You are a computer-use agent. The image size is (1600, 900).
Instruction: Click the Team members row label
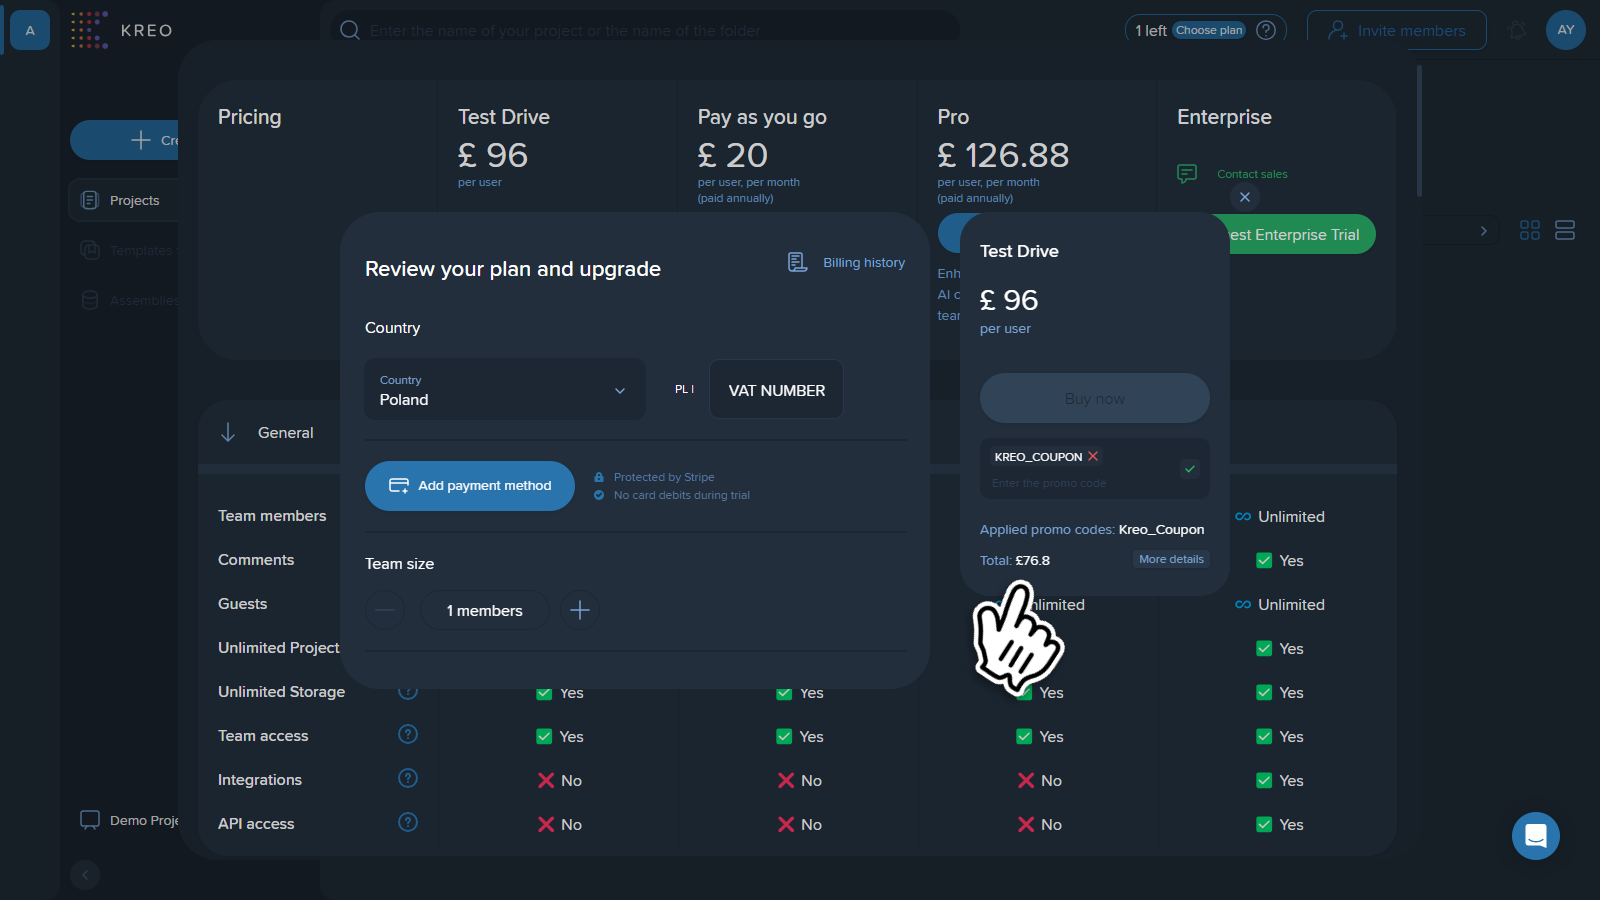[x=272, y=516]
